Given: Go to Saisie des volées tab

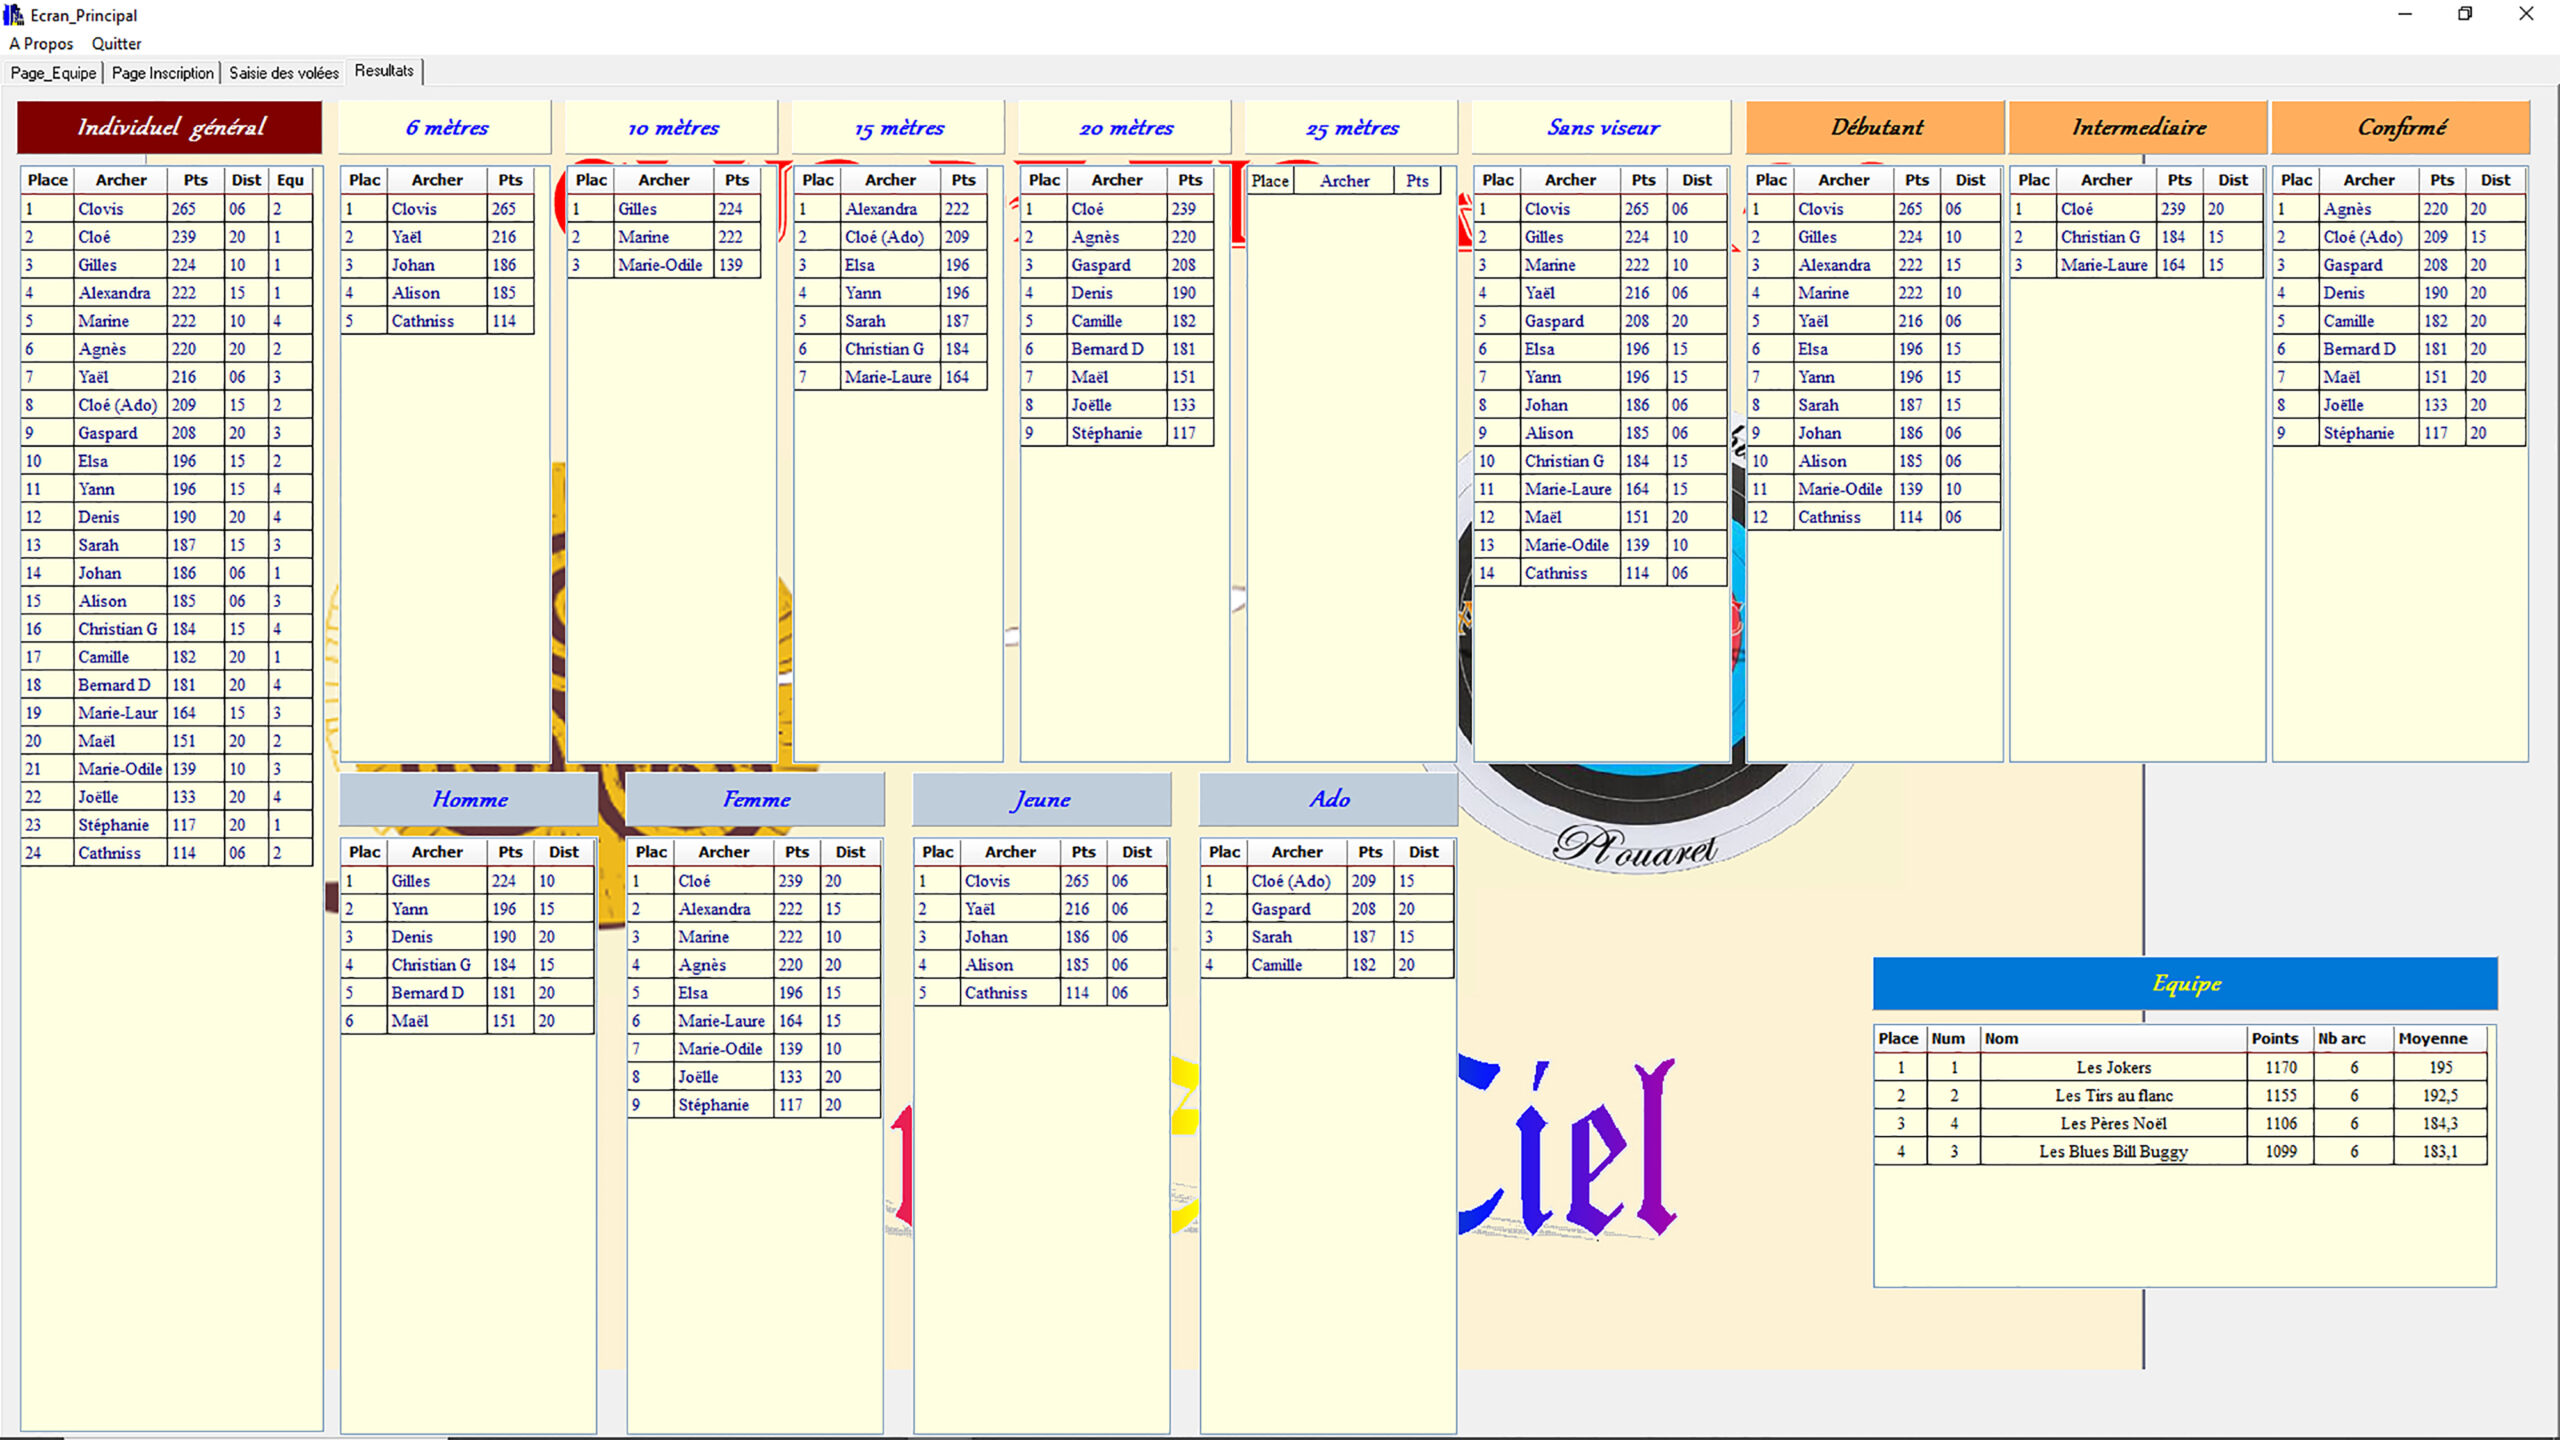Looking at the screenshot, I should coord(283,73).
